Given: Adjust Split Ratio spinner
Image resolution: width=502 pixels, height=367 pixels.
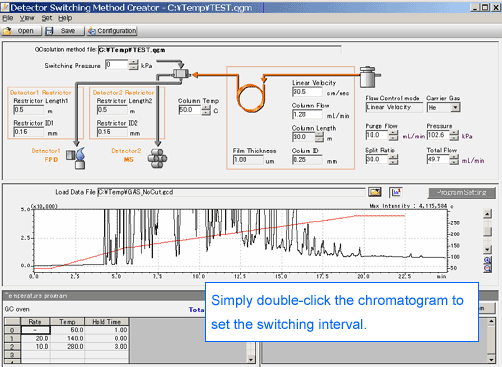Looking at the screenshot, I should [393, 159].
